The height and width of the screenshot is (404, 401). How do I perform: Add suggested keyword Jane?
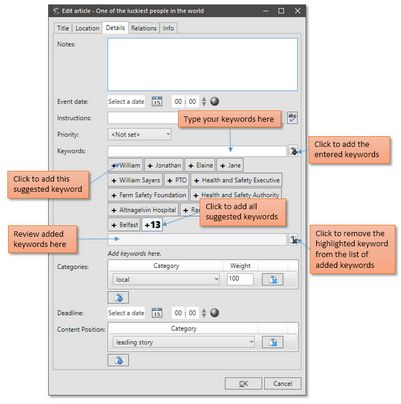(x=230, y=165)
